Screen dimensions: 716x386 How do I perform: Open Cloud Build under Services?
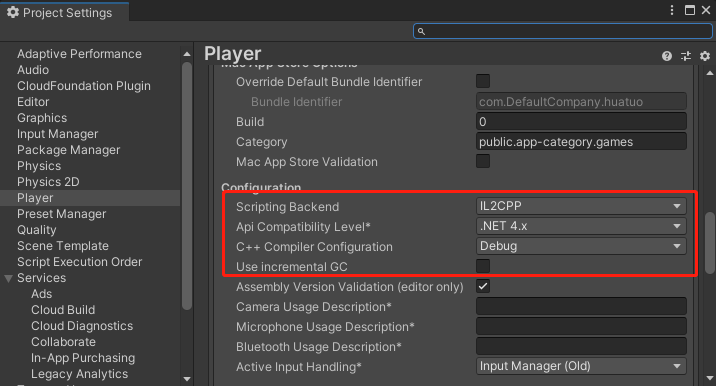pos(63,310)
